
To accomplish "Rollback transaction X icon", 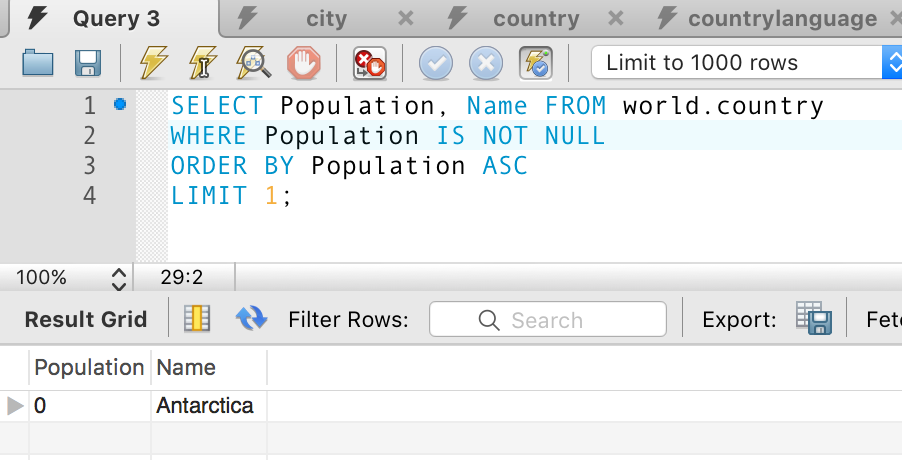I will (486, 63).
